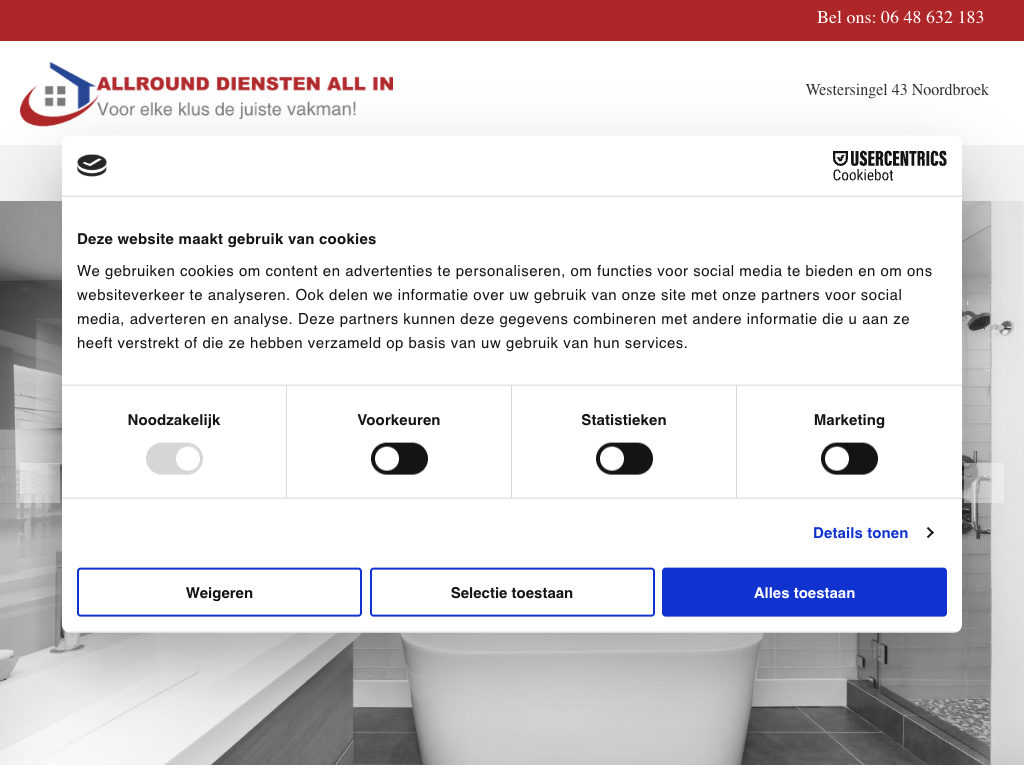This screenshot has width=1024, height=768.
Task: Accept all cookies with Alles toestaan
Action: coord(804,593)
